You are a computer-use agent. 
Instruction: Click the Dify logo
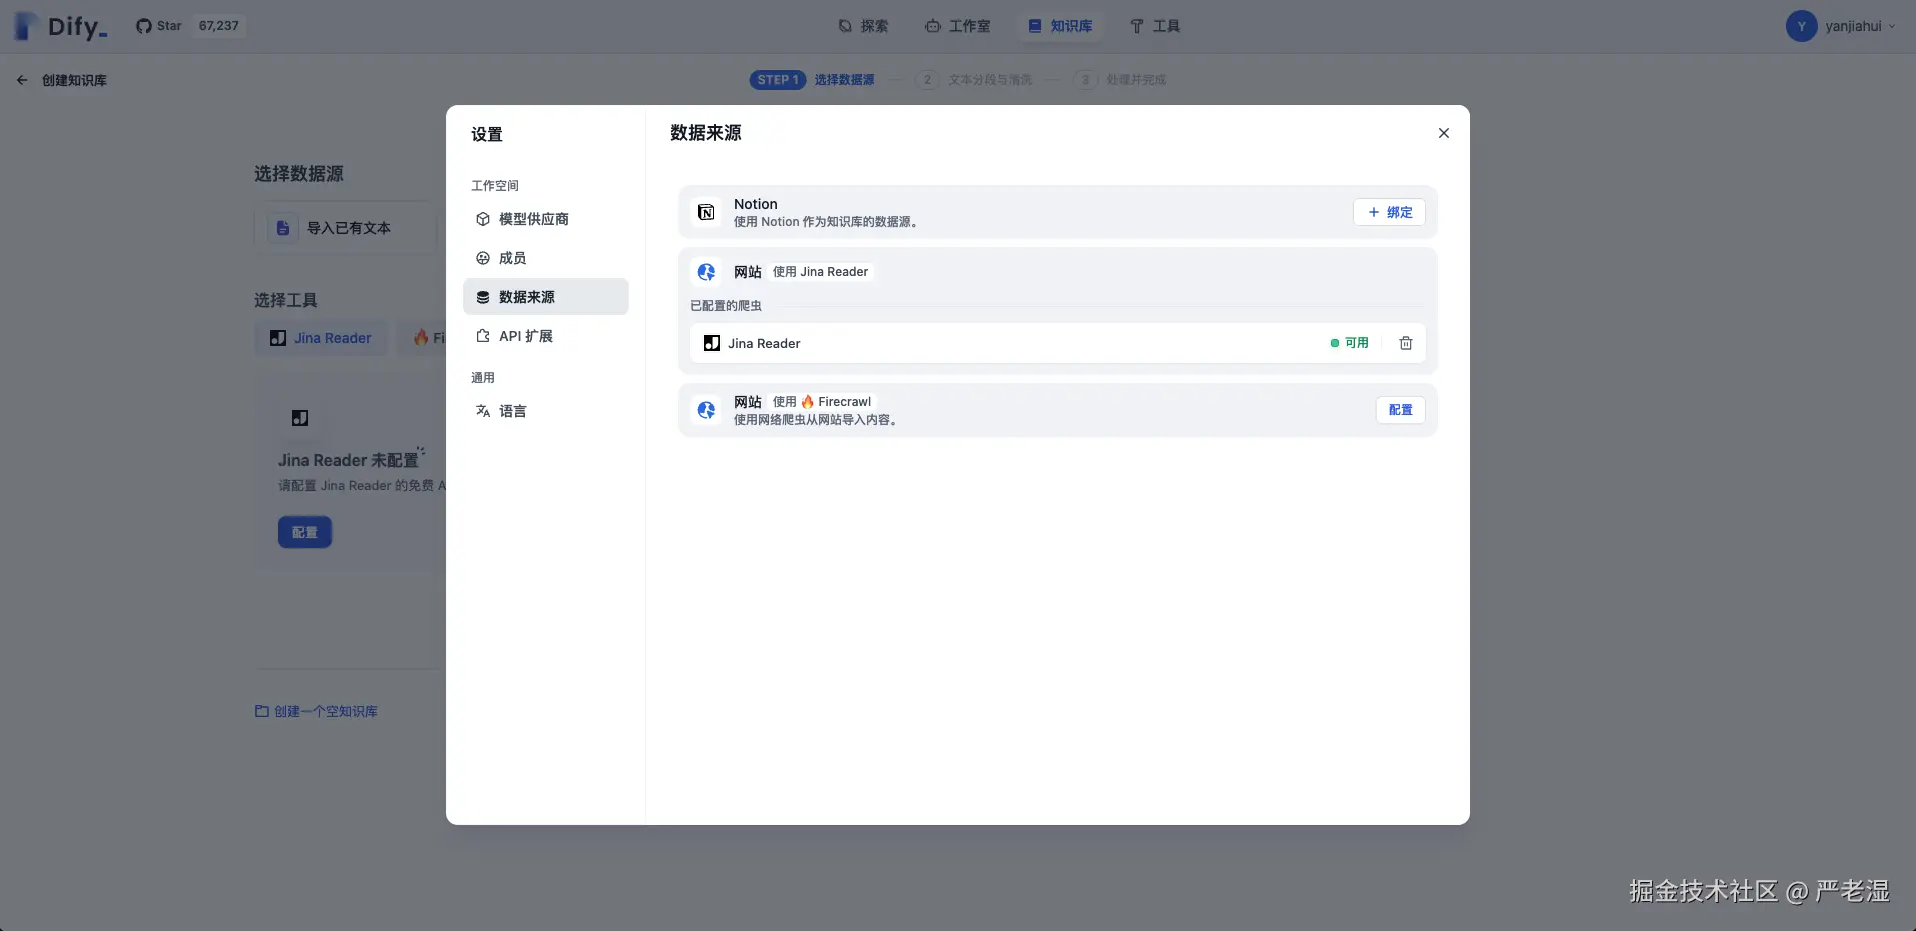click(61, 26)
